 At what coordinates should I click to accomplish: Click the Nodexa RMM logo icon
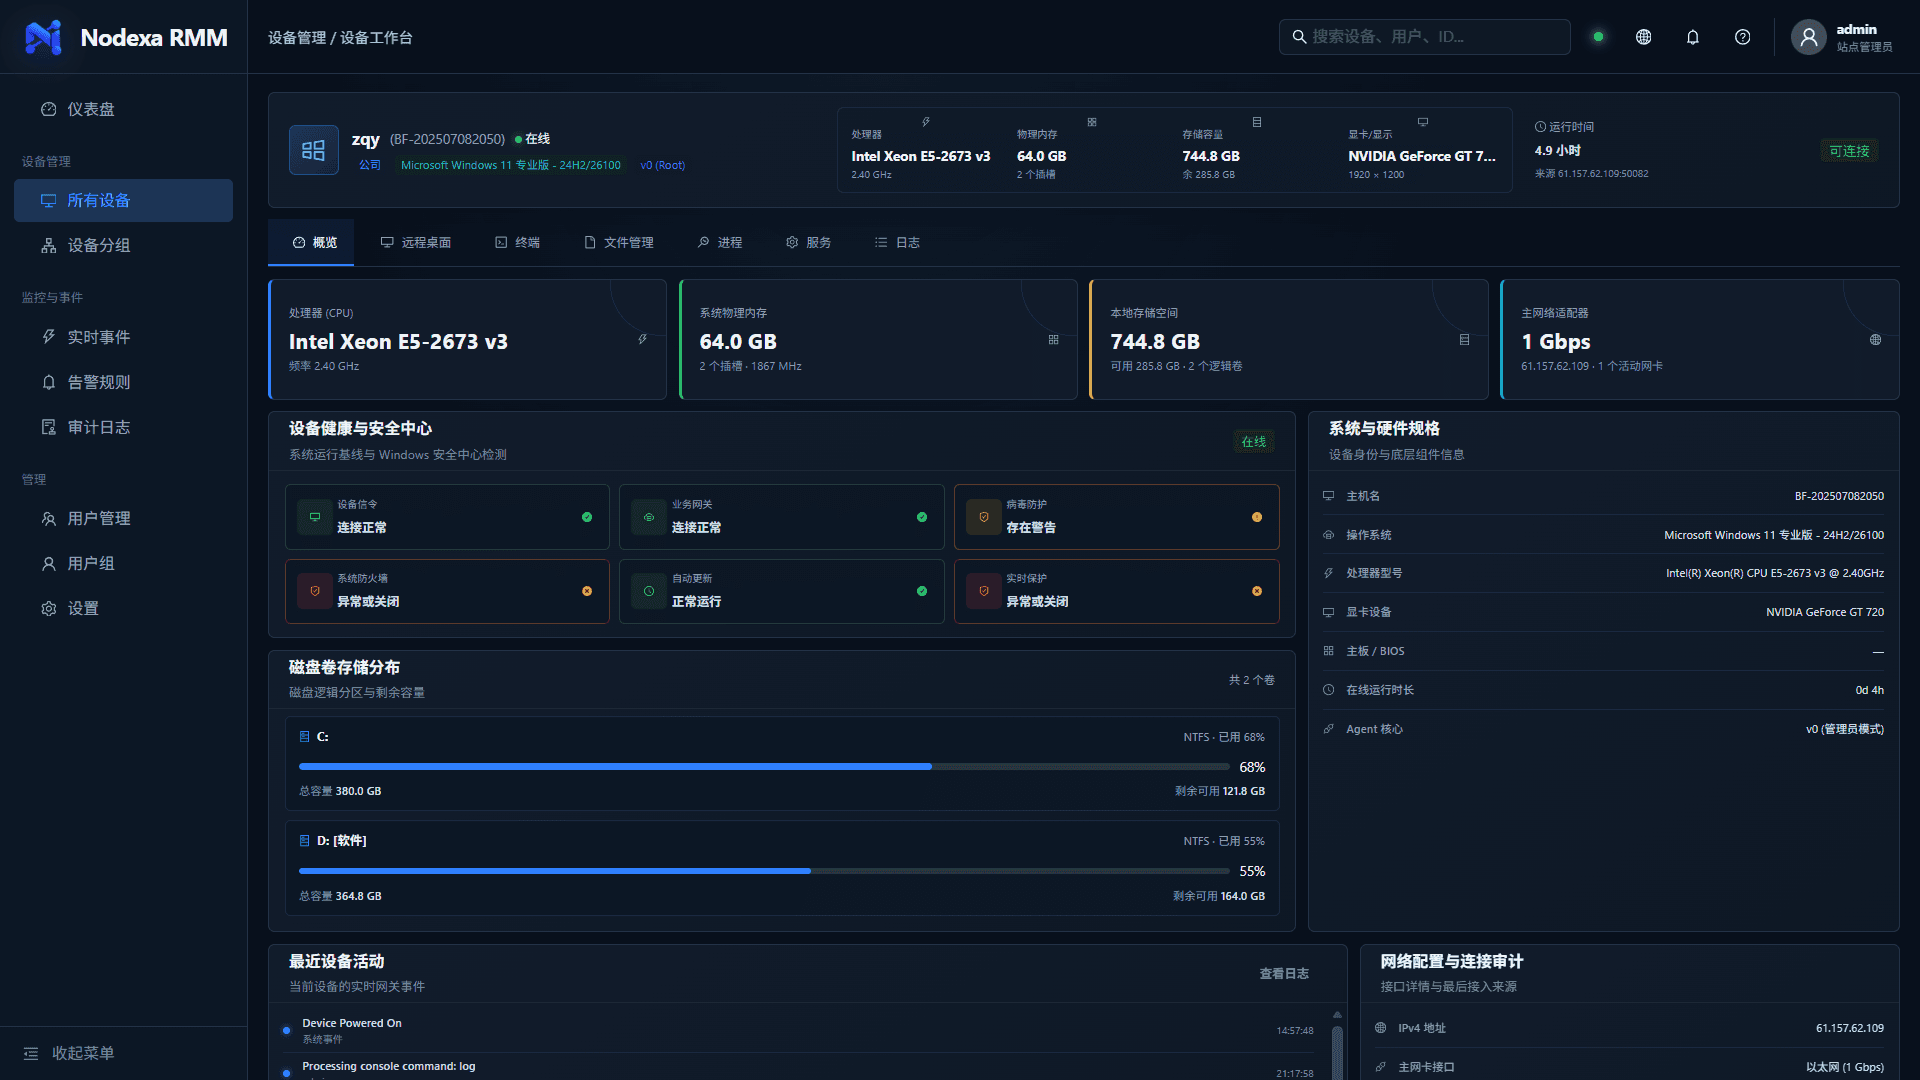[43, 37]
